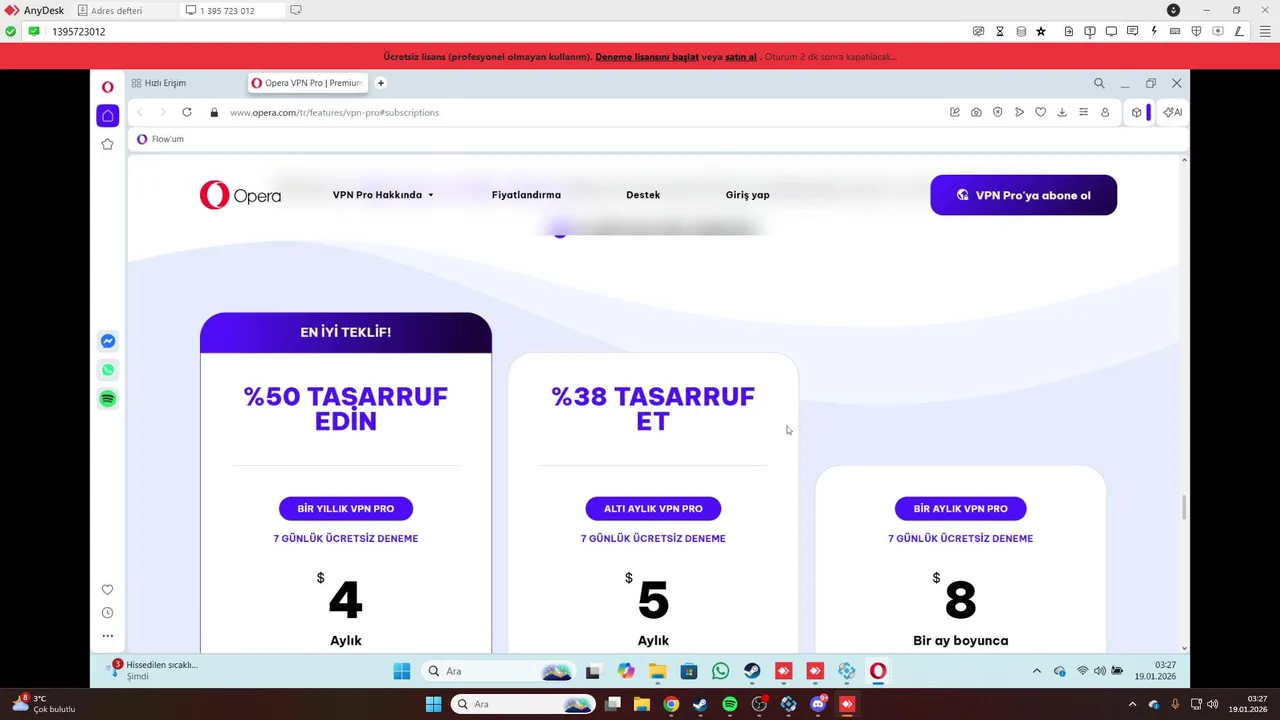Click the player send arrow icon
Screen dimensions: 1280x720
tap(1019, 112)
